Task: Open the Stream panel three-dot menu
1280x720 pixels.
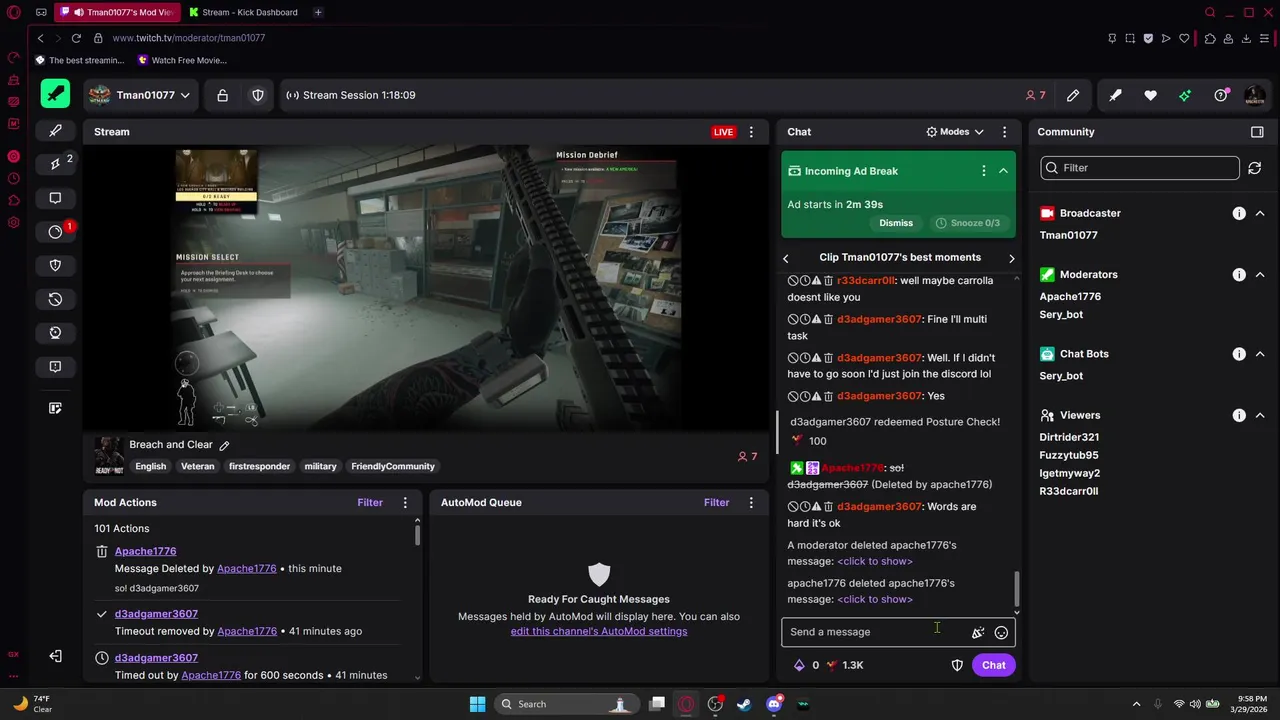Action: pos(751,132)
